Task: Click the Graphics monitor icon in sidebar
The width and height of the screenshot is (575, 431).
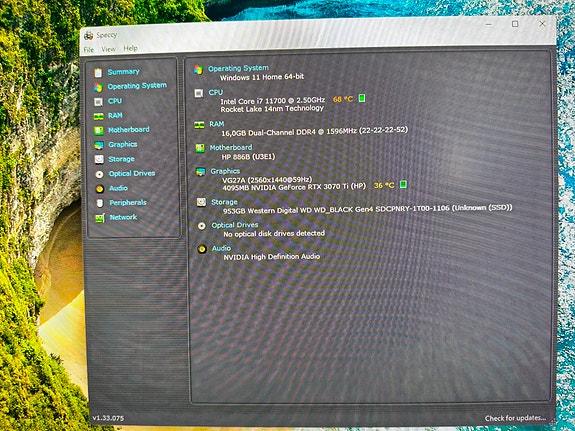Action: point(99,145)
